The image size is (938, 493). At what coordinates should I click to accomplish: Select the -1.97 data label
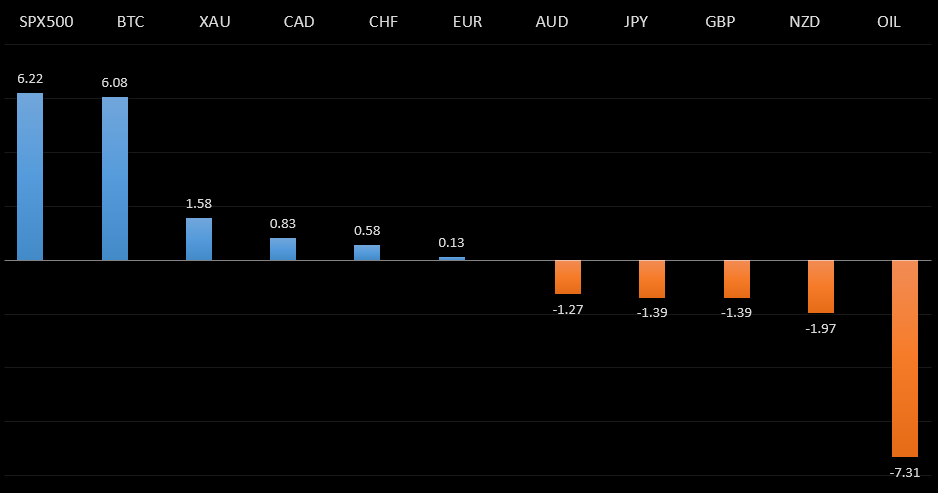click(821, 328)
